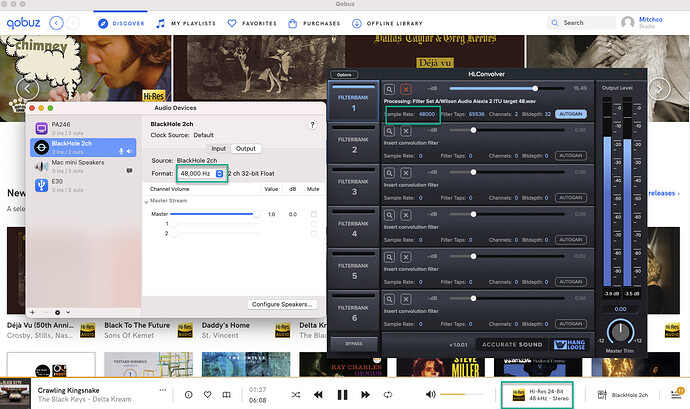Switch to Output tab in Audio Devices
This screenshot has height=409, width=690.
click(x=246, y=149)
